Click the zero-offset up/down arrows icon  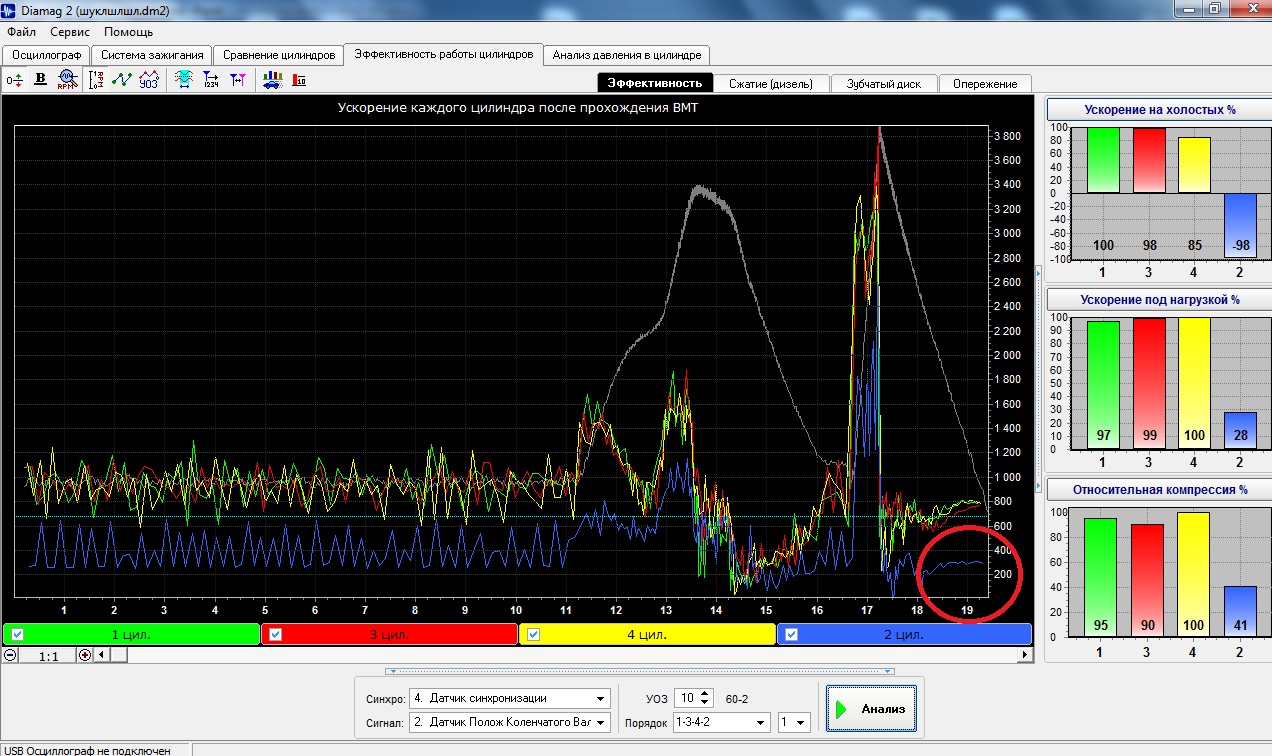[14, 80]
